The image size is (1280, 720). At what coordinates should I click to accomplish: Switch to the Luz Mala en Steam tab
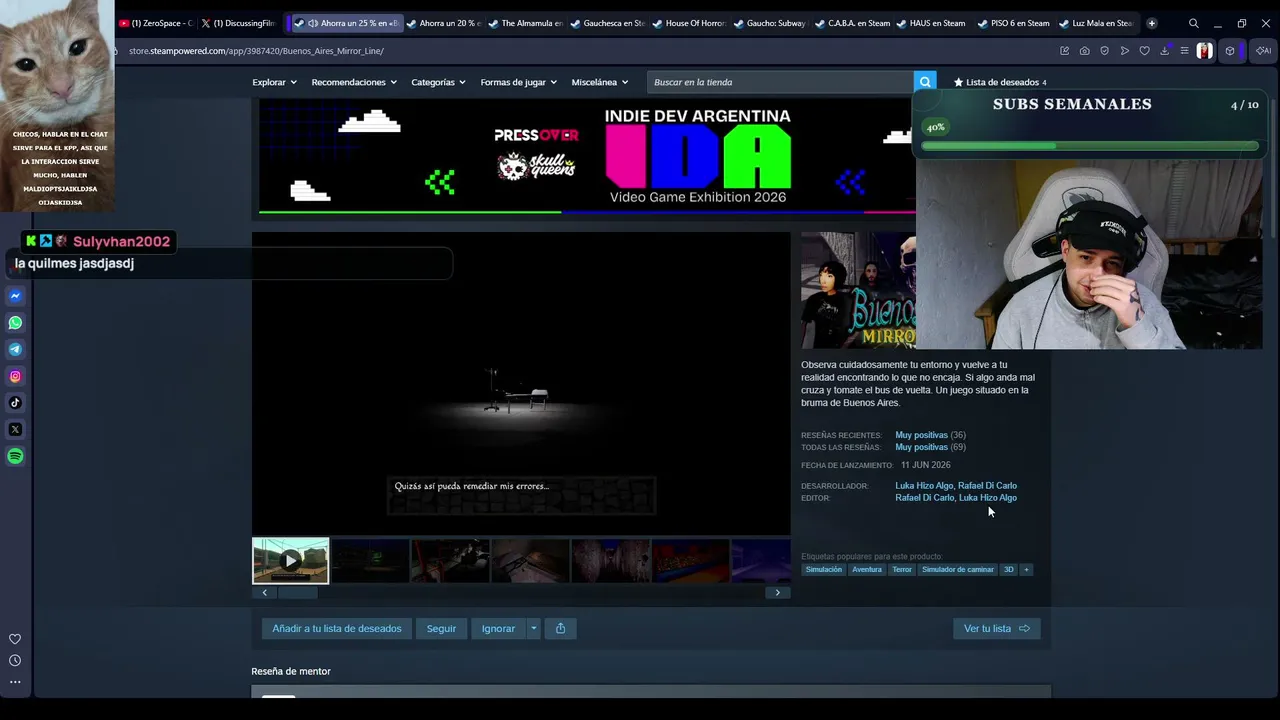pyautogui.click(x=1097, y=23)
